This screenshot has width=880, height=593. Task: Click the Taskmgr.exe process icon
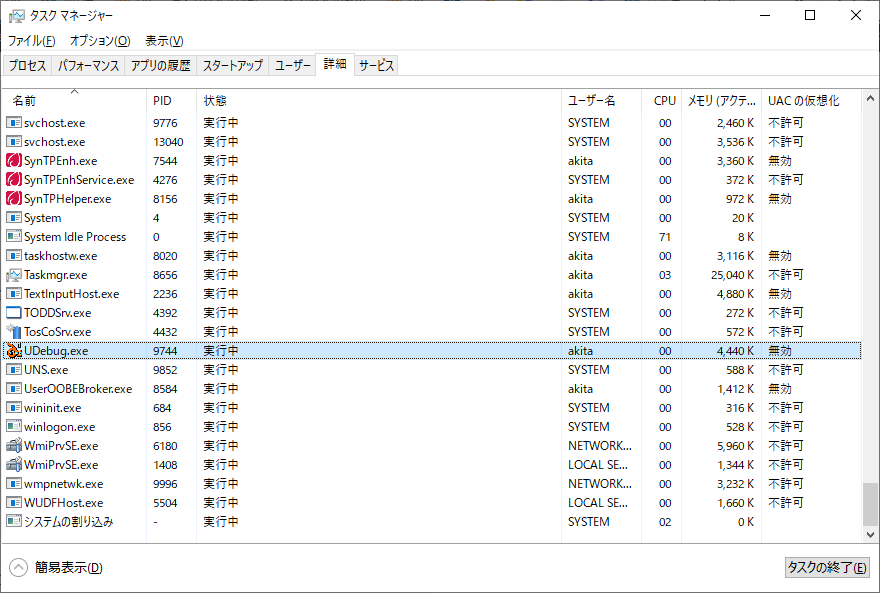click(13, 275)
